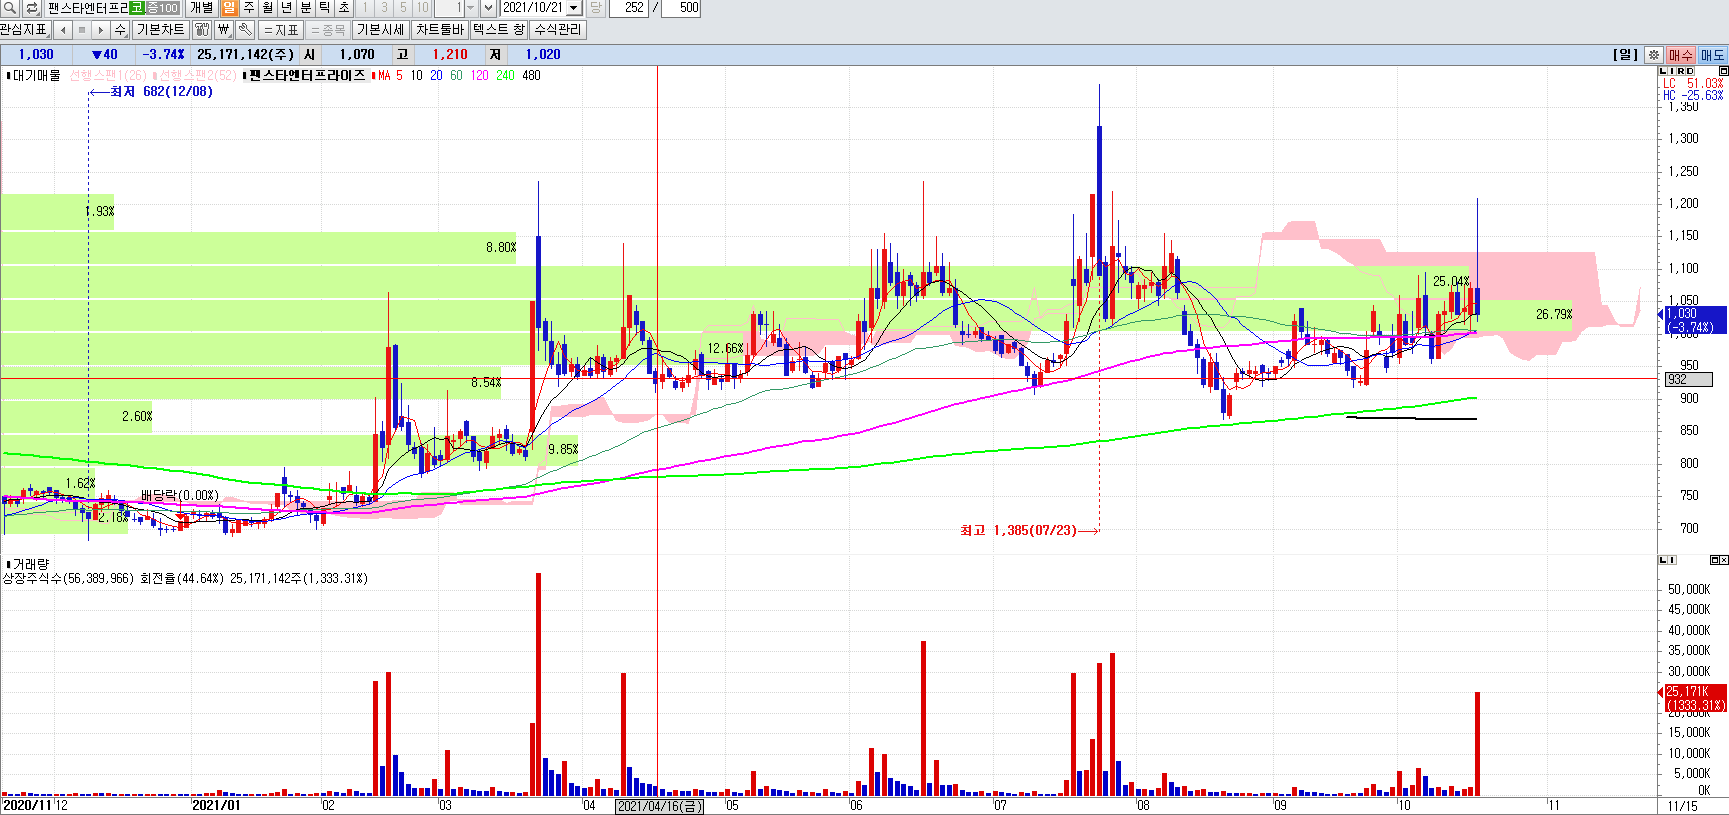Click the 팬스타엔터프라이즈 legend label
1729x815 pixels.
[x=307, y=75]
